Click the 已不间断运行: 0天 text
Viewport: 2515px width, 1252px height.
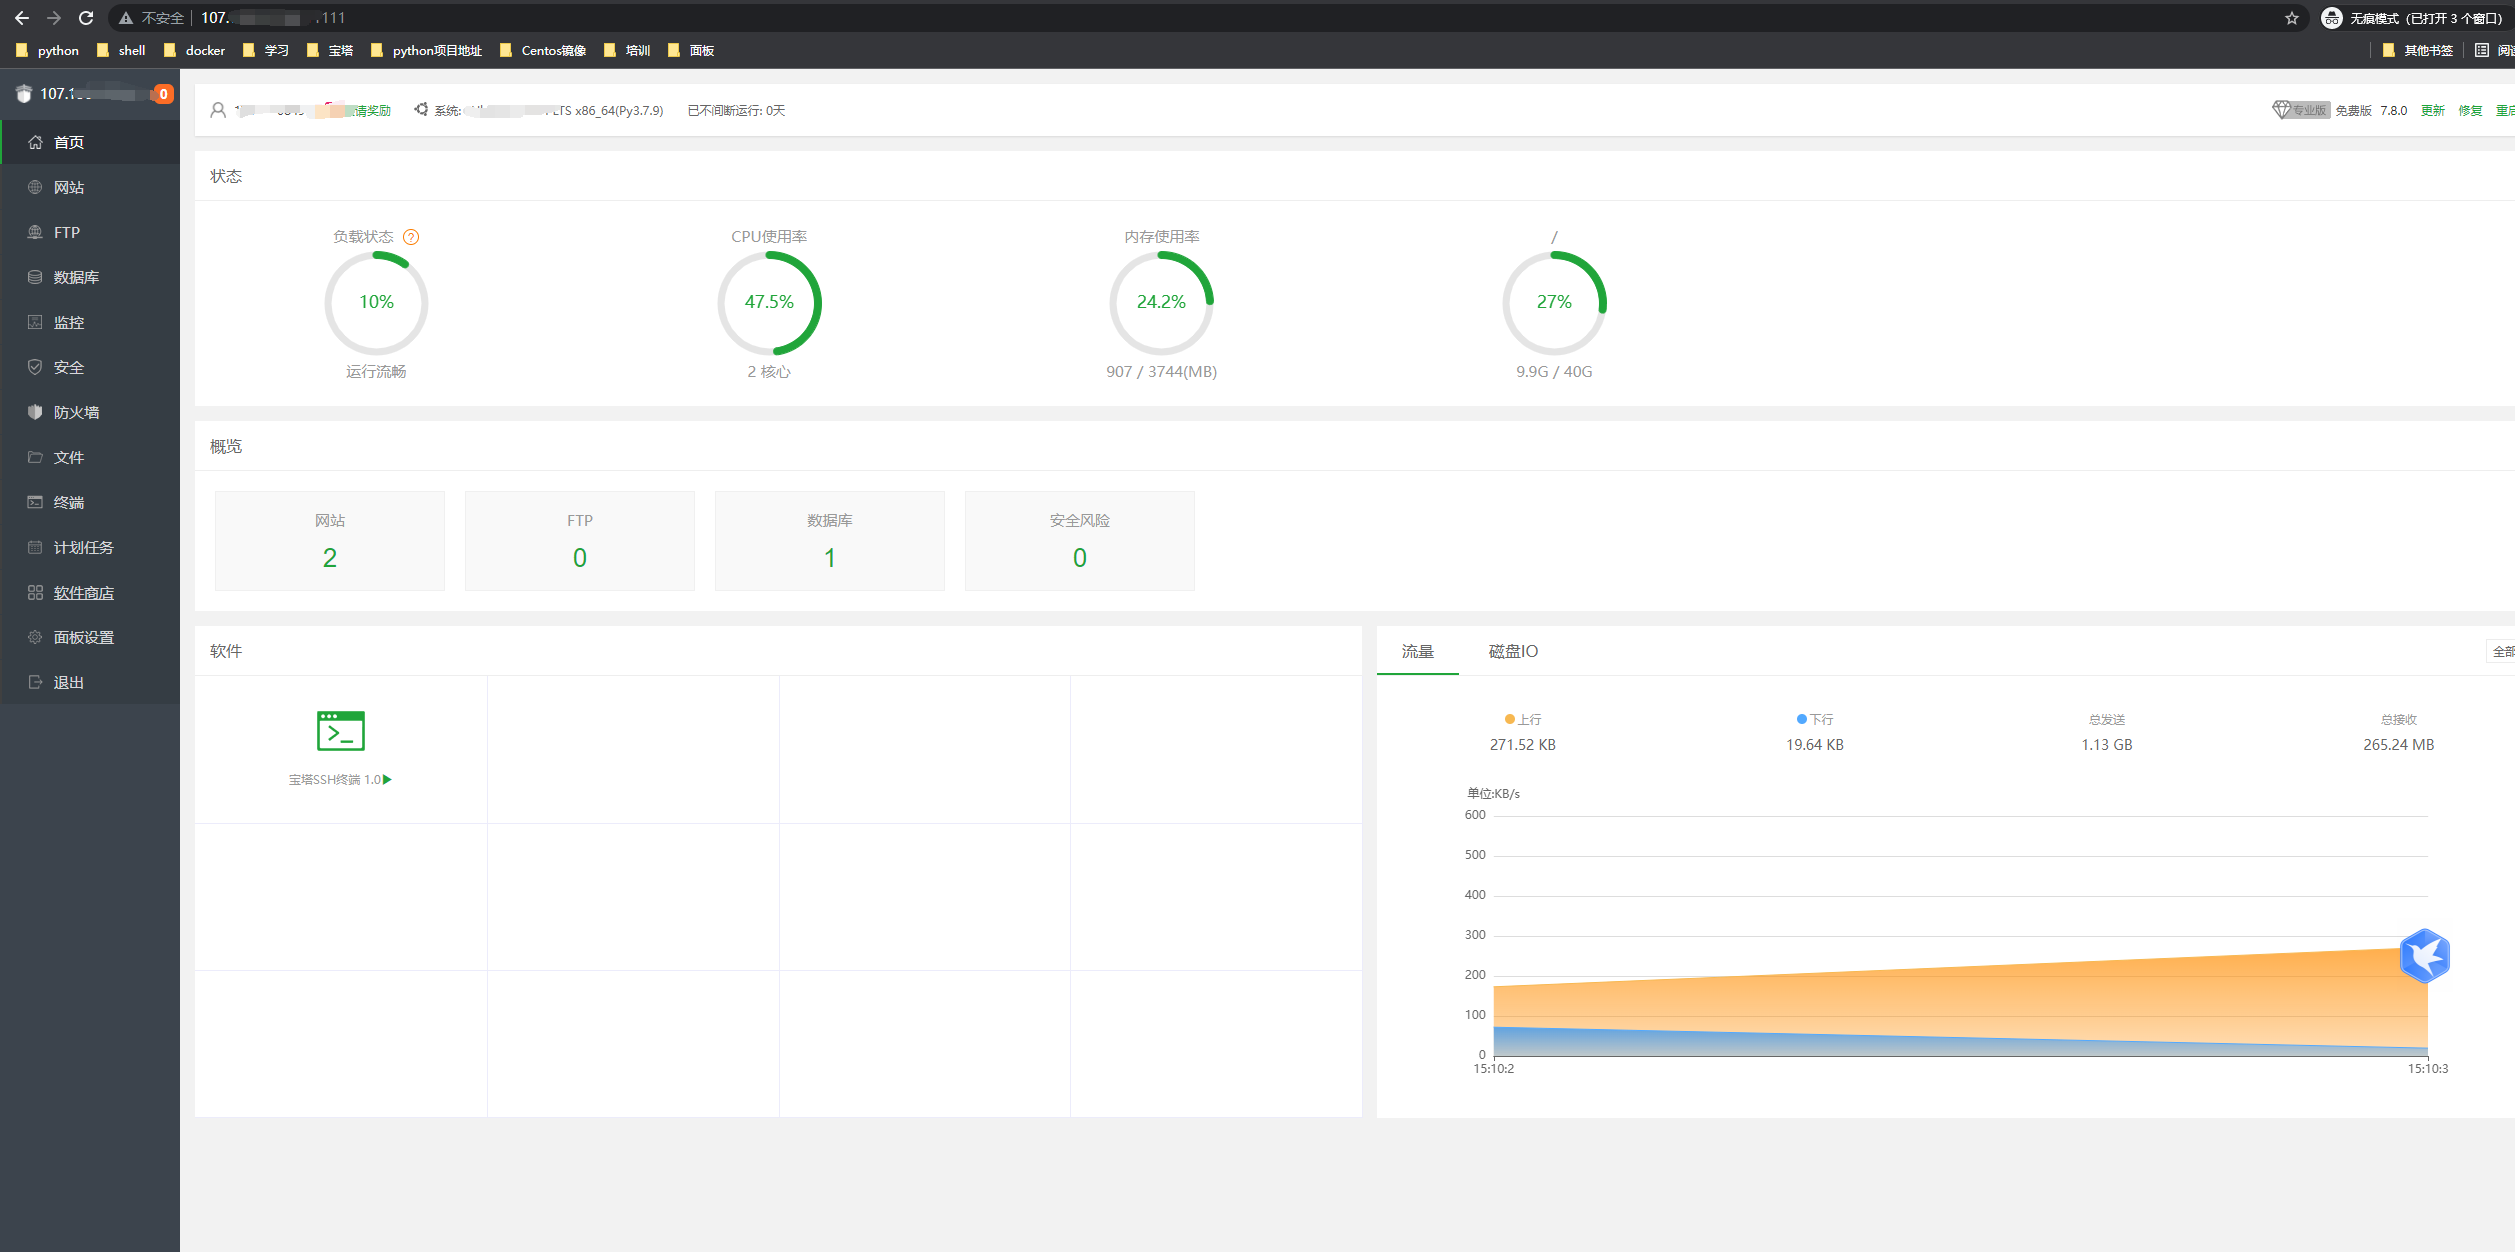coord(736,110)
